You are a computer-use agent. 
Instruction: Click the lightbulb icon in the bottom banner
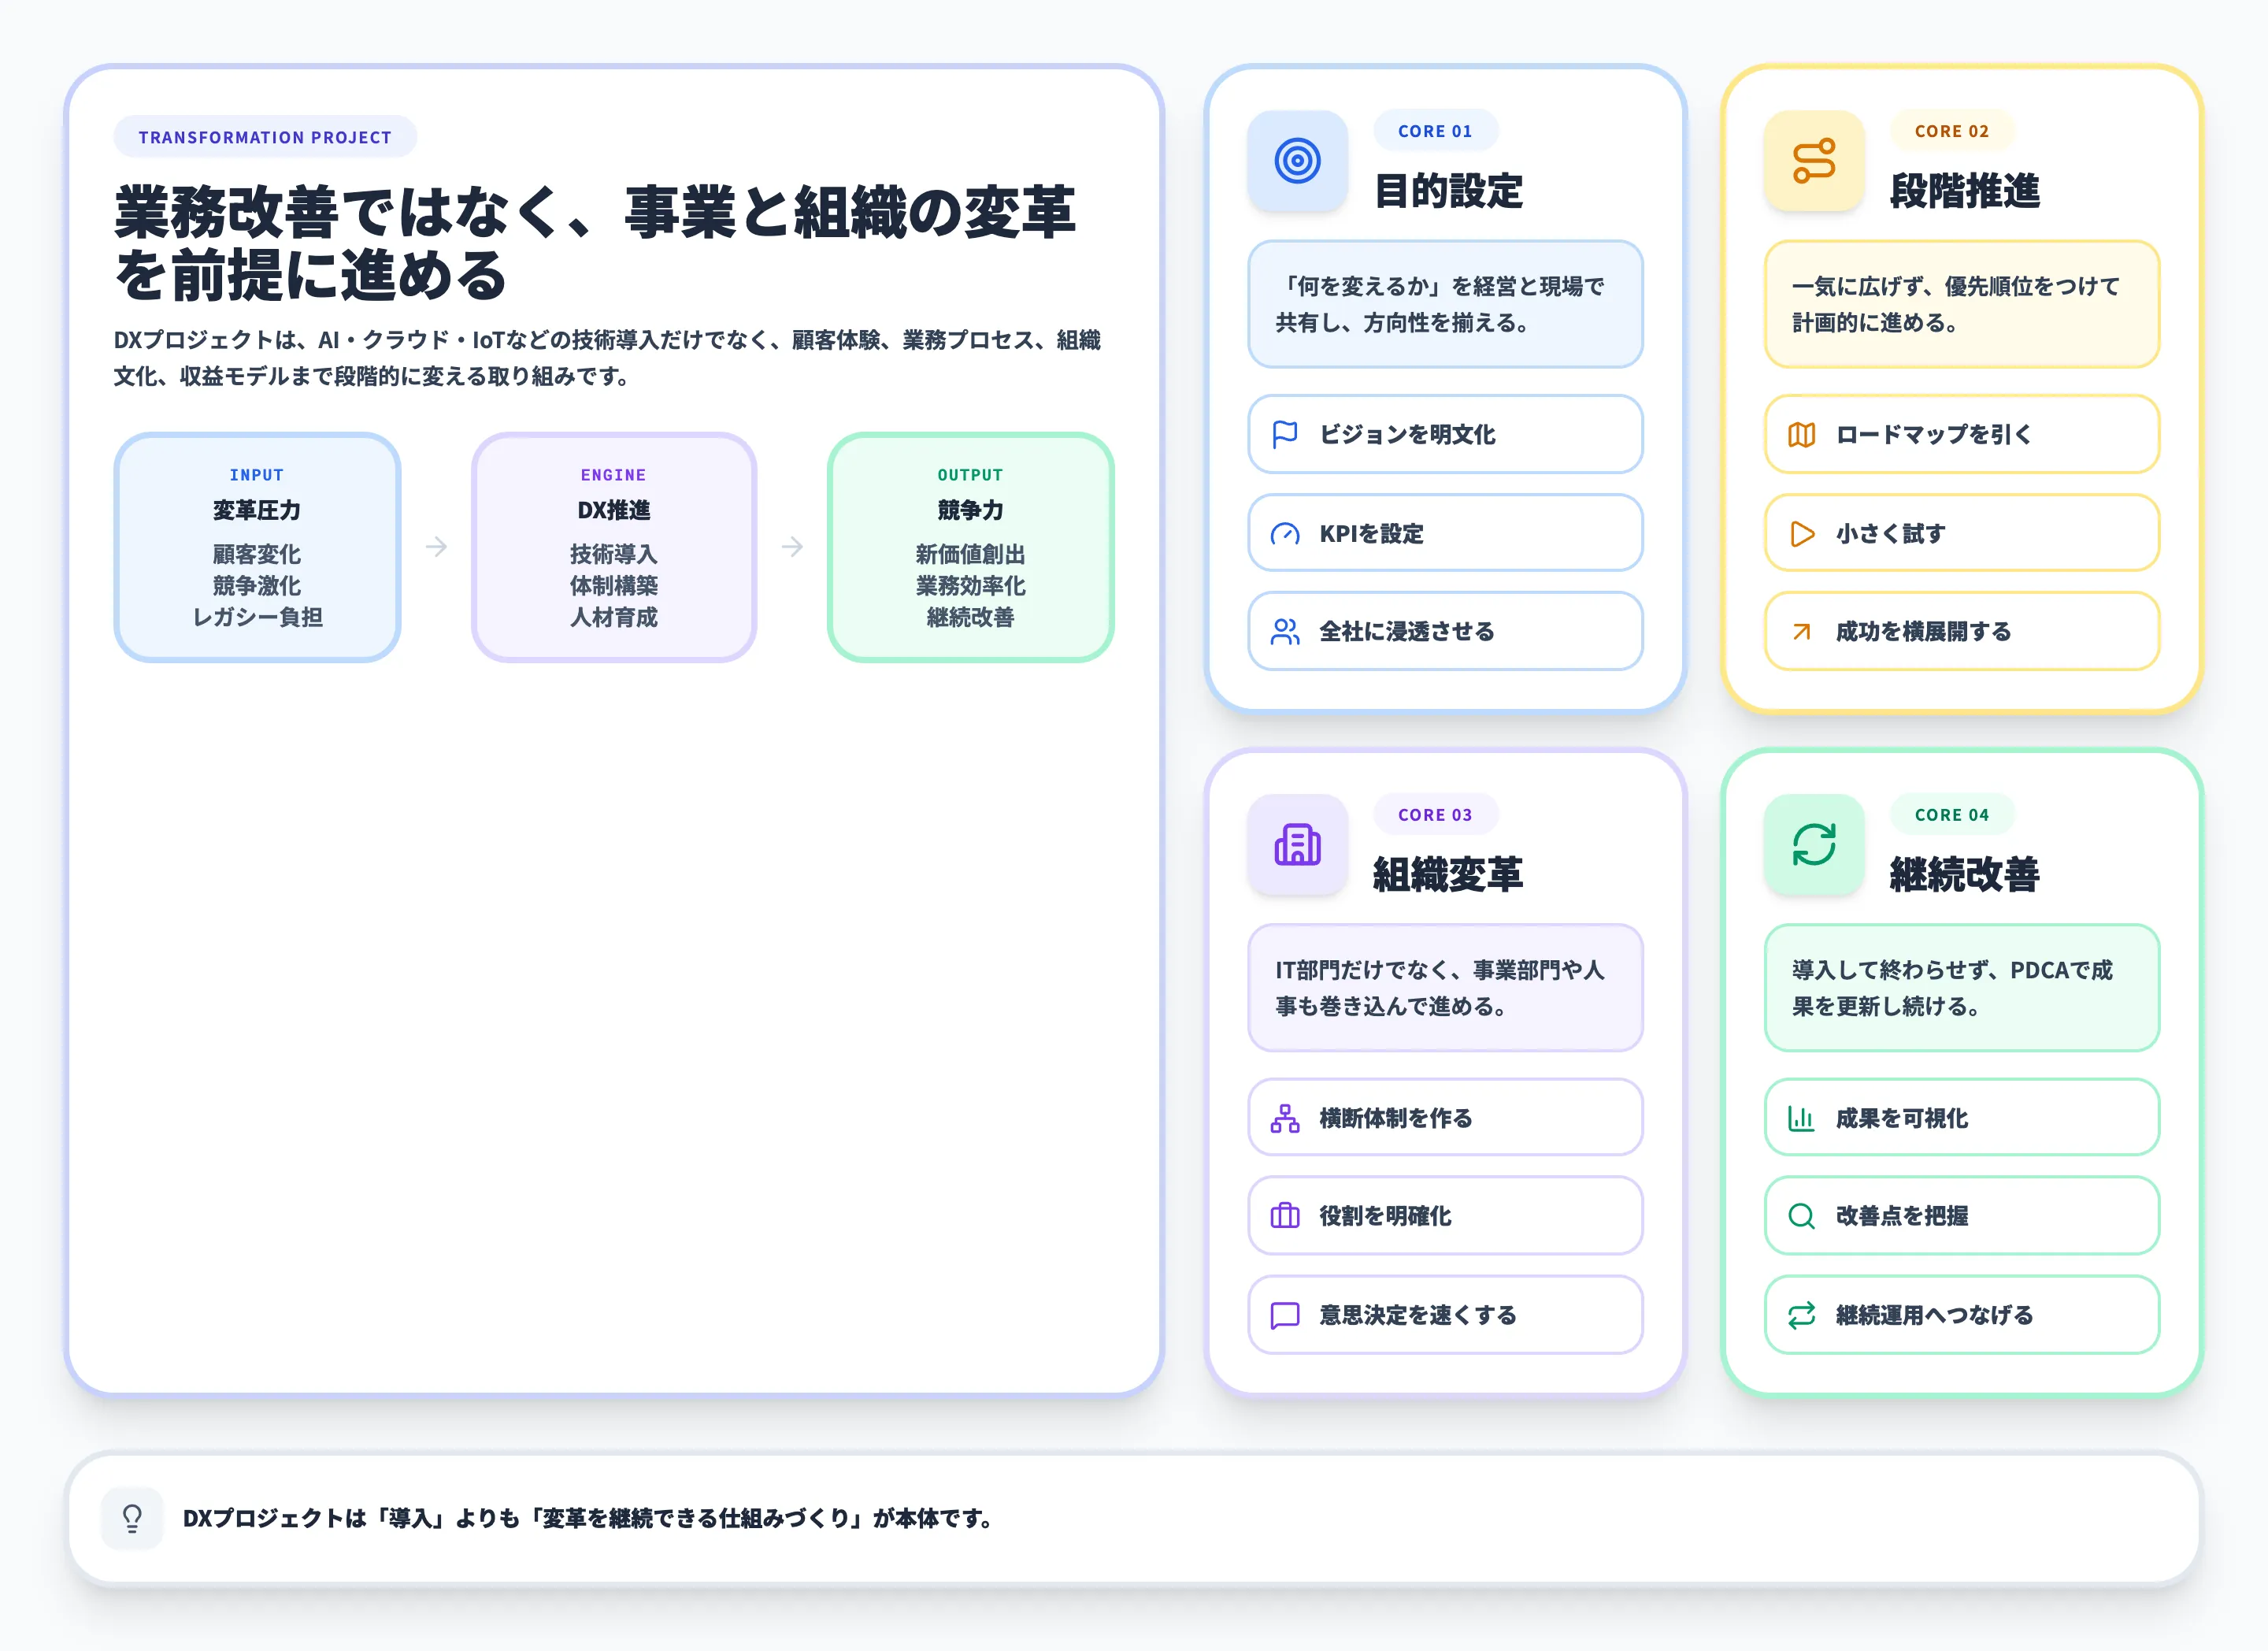tap(132, 1516)
